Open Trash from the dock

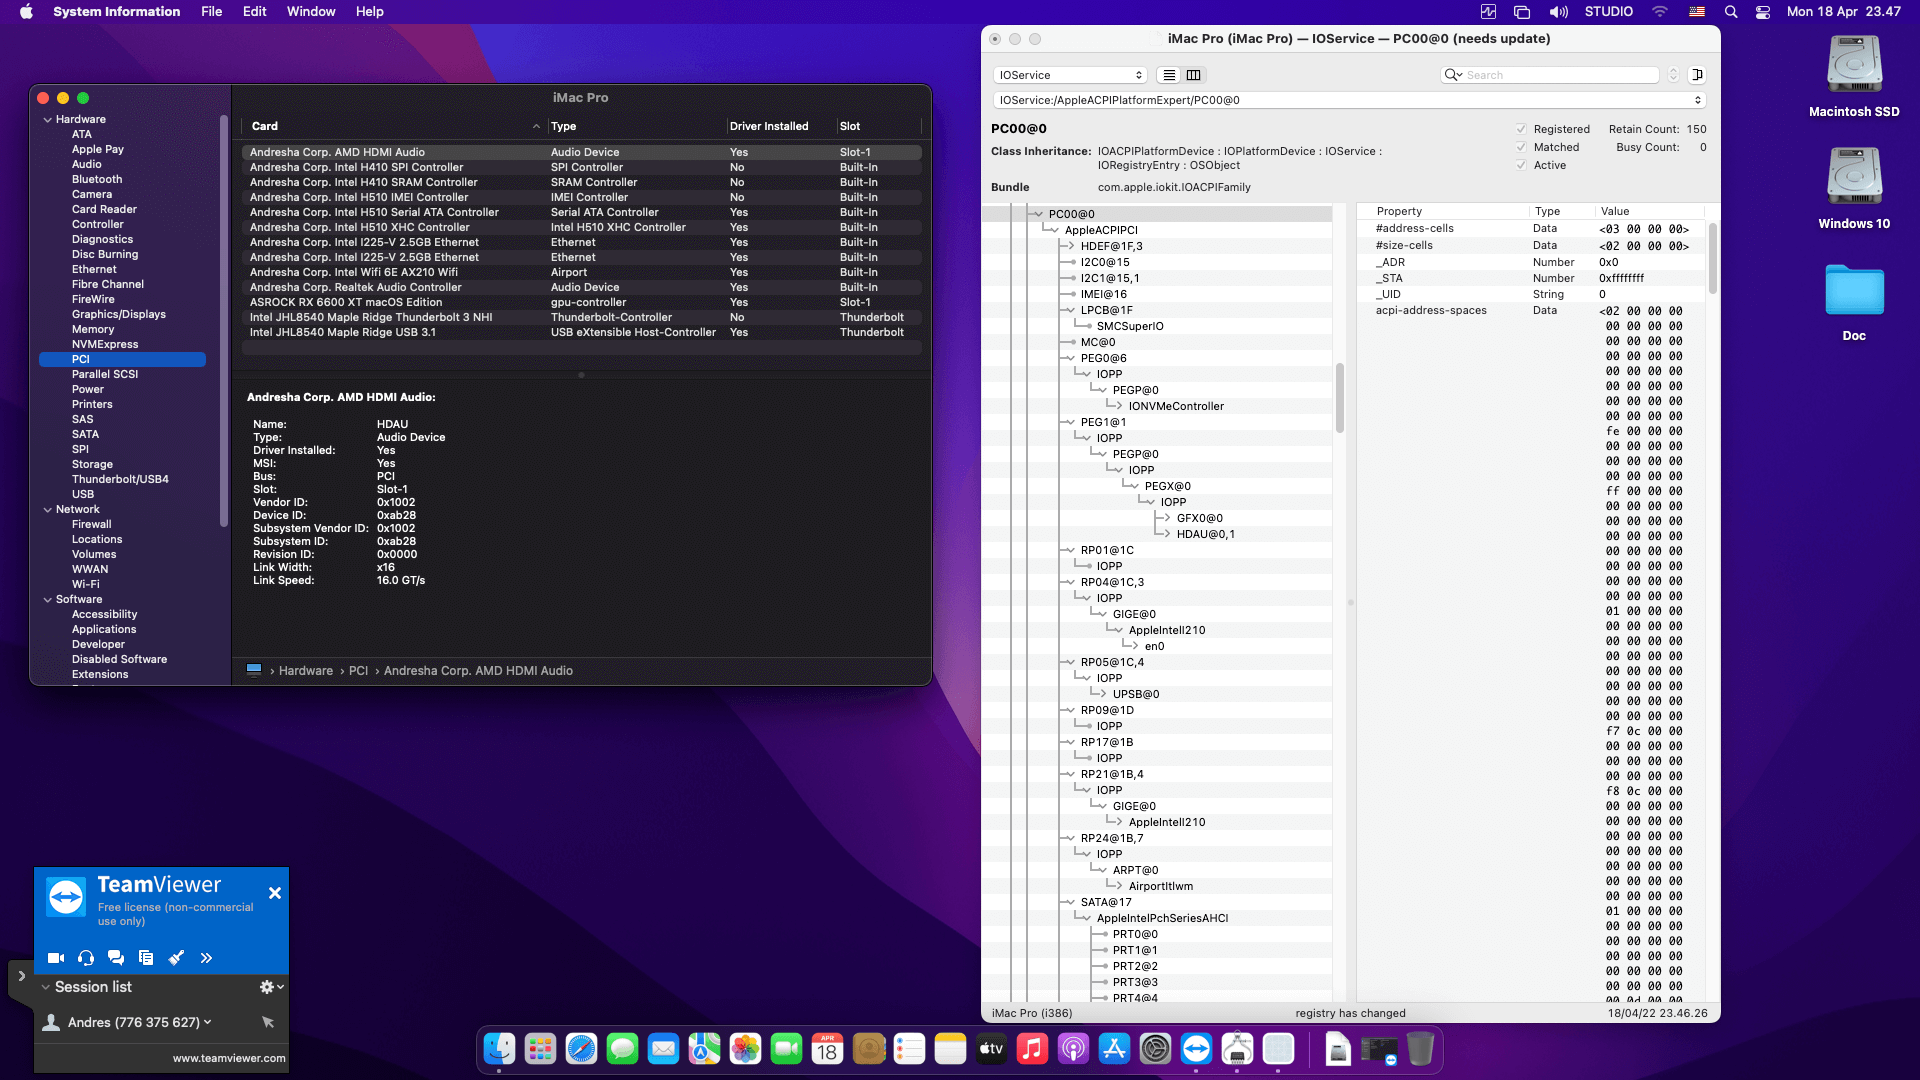click(x=1420, y=1049)
